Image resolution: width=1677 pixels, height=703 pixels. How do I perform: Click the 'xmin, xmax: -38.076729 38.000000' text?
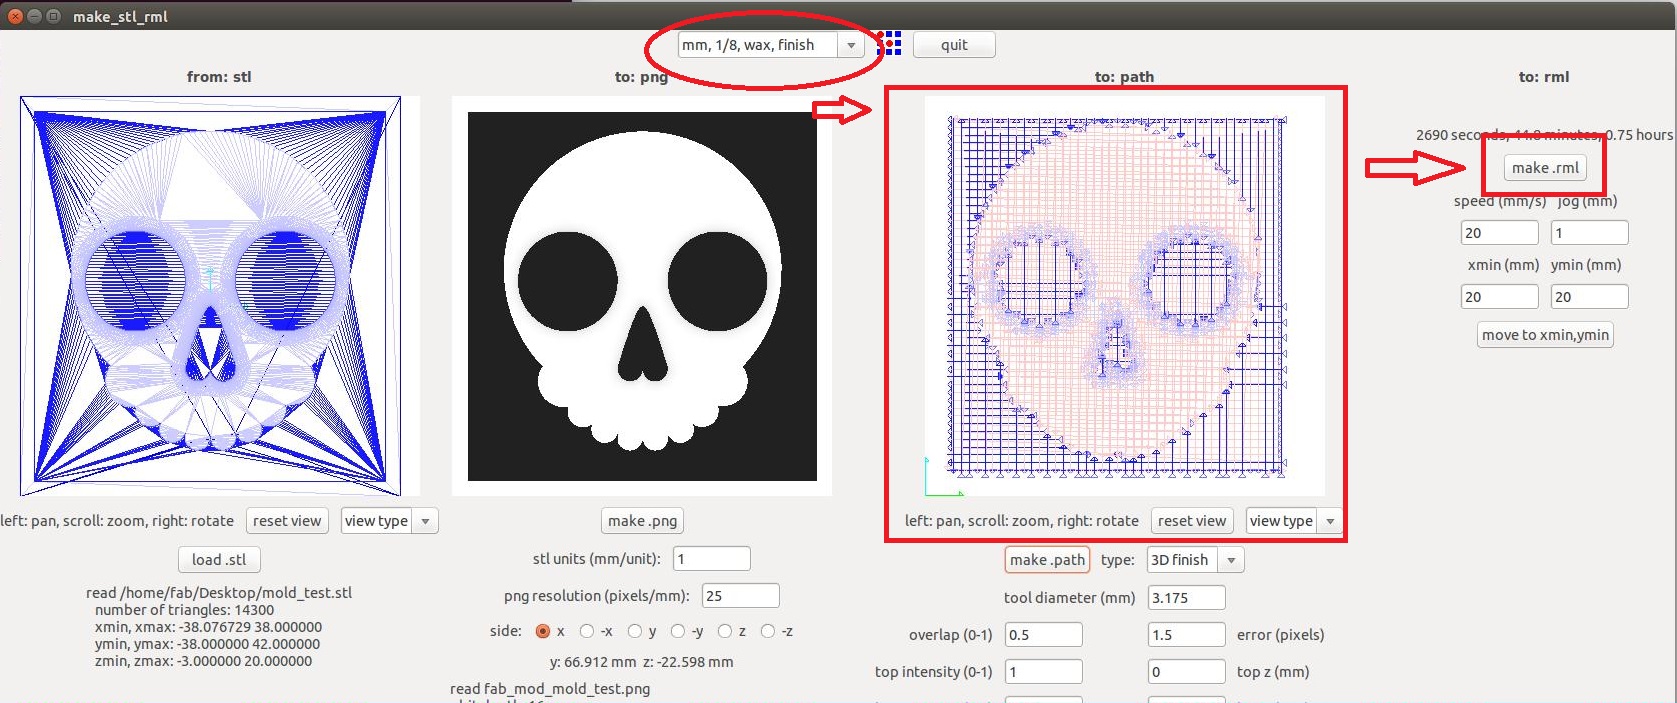[x=208, y=627]
